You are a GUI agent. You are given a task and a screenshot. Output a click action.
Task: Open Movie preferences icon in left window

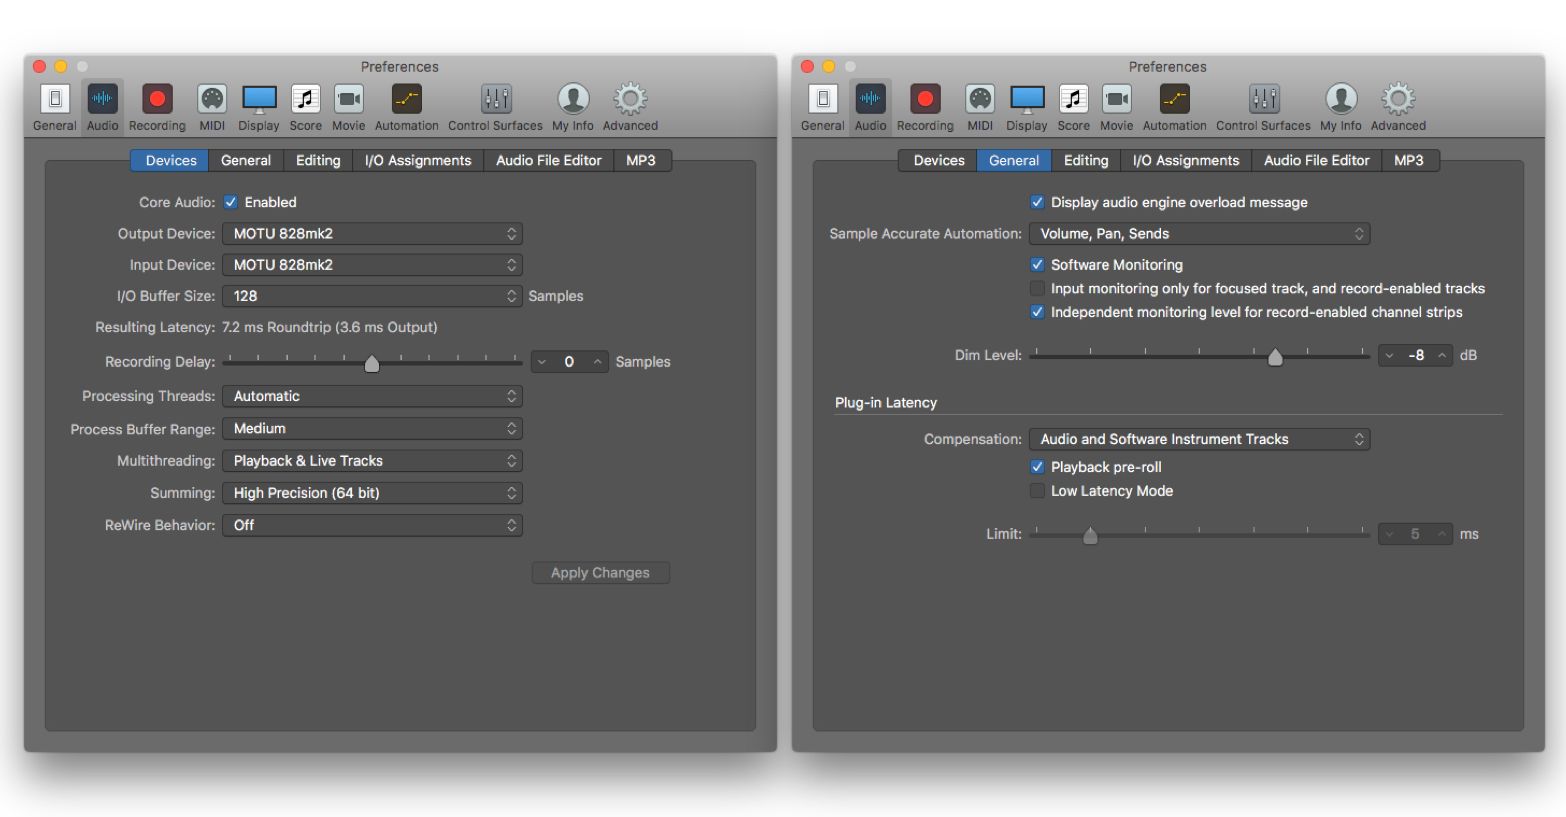pos(349,99)
